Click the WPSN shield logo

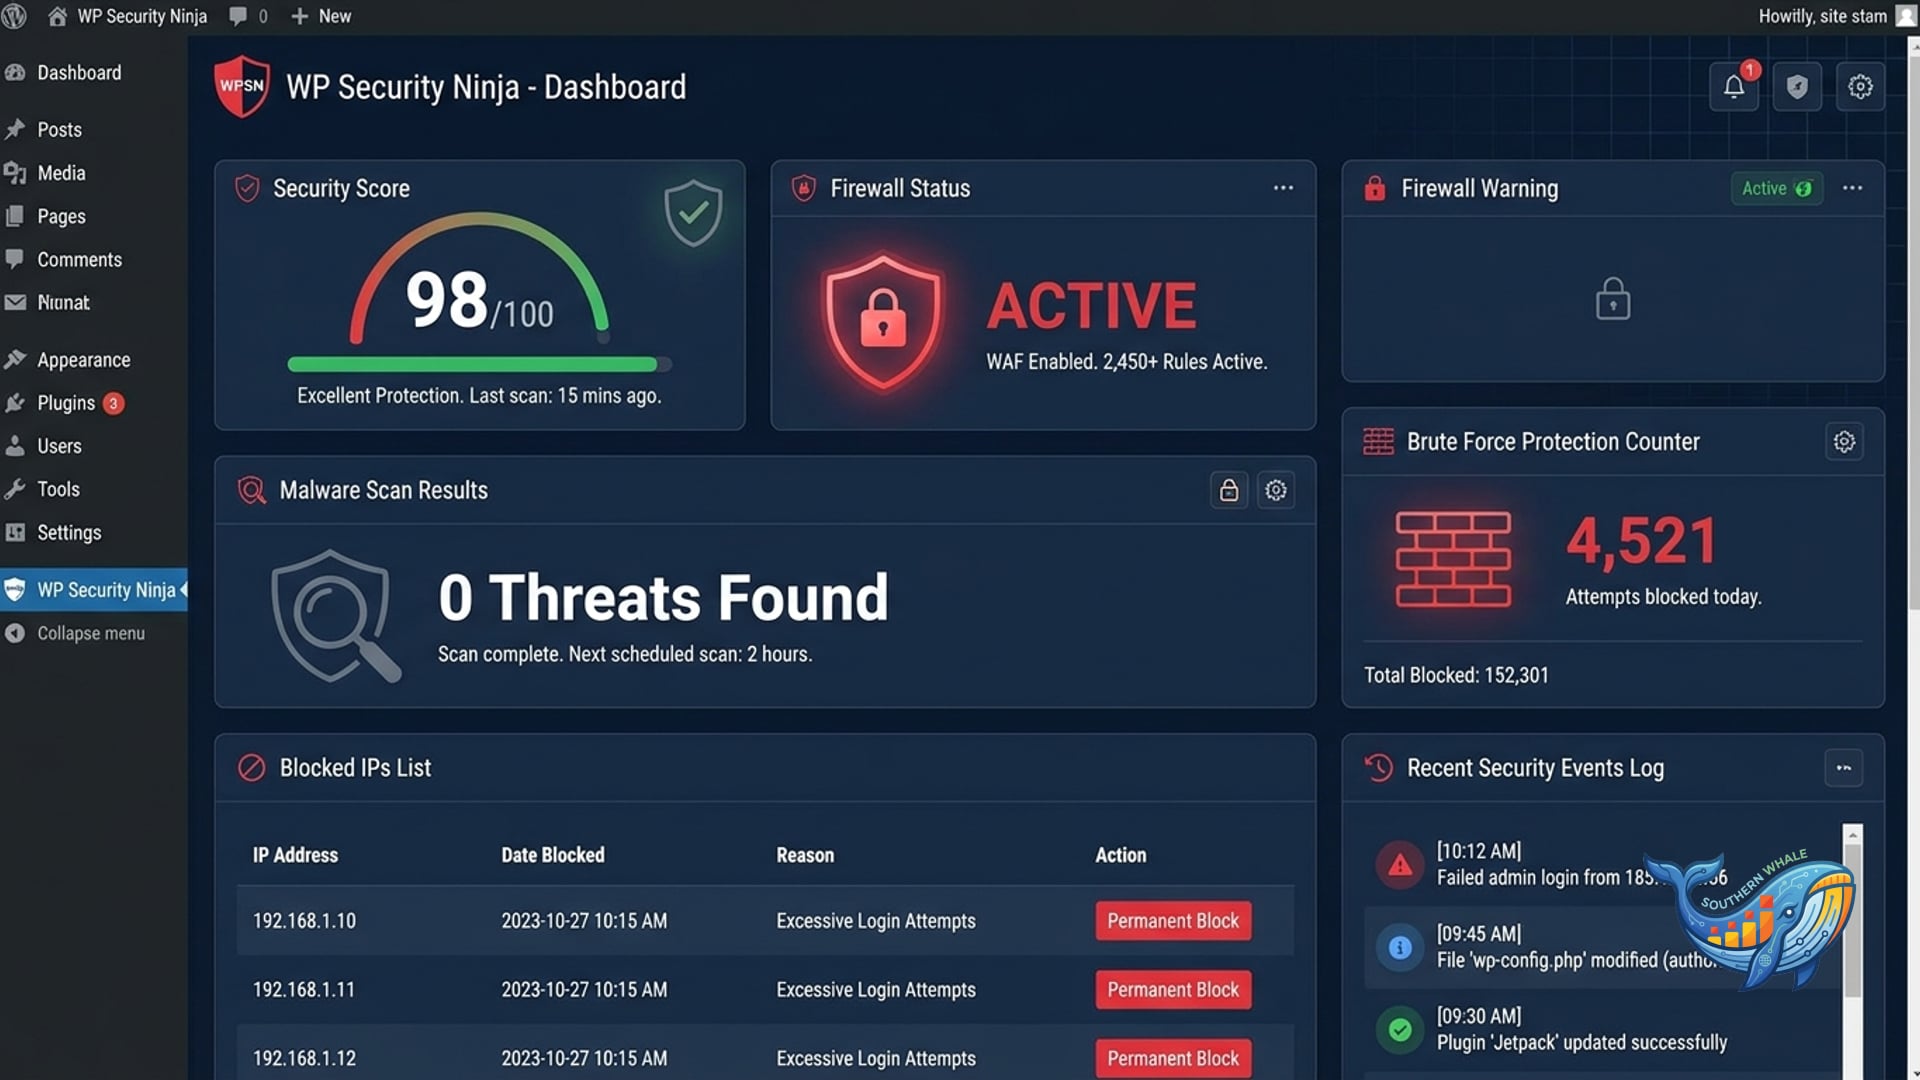[241, 86]
